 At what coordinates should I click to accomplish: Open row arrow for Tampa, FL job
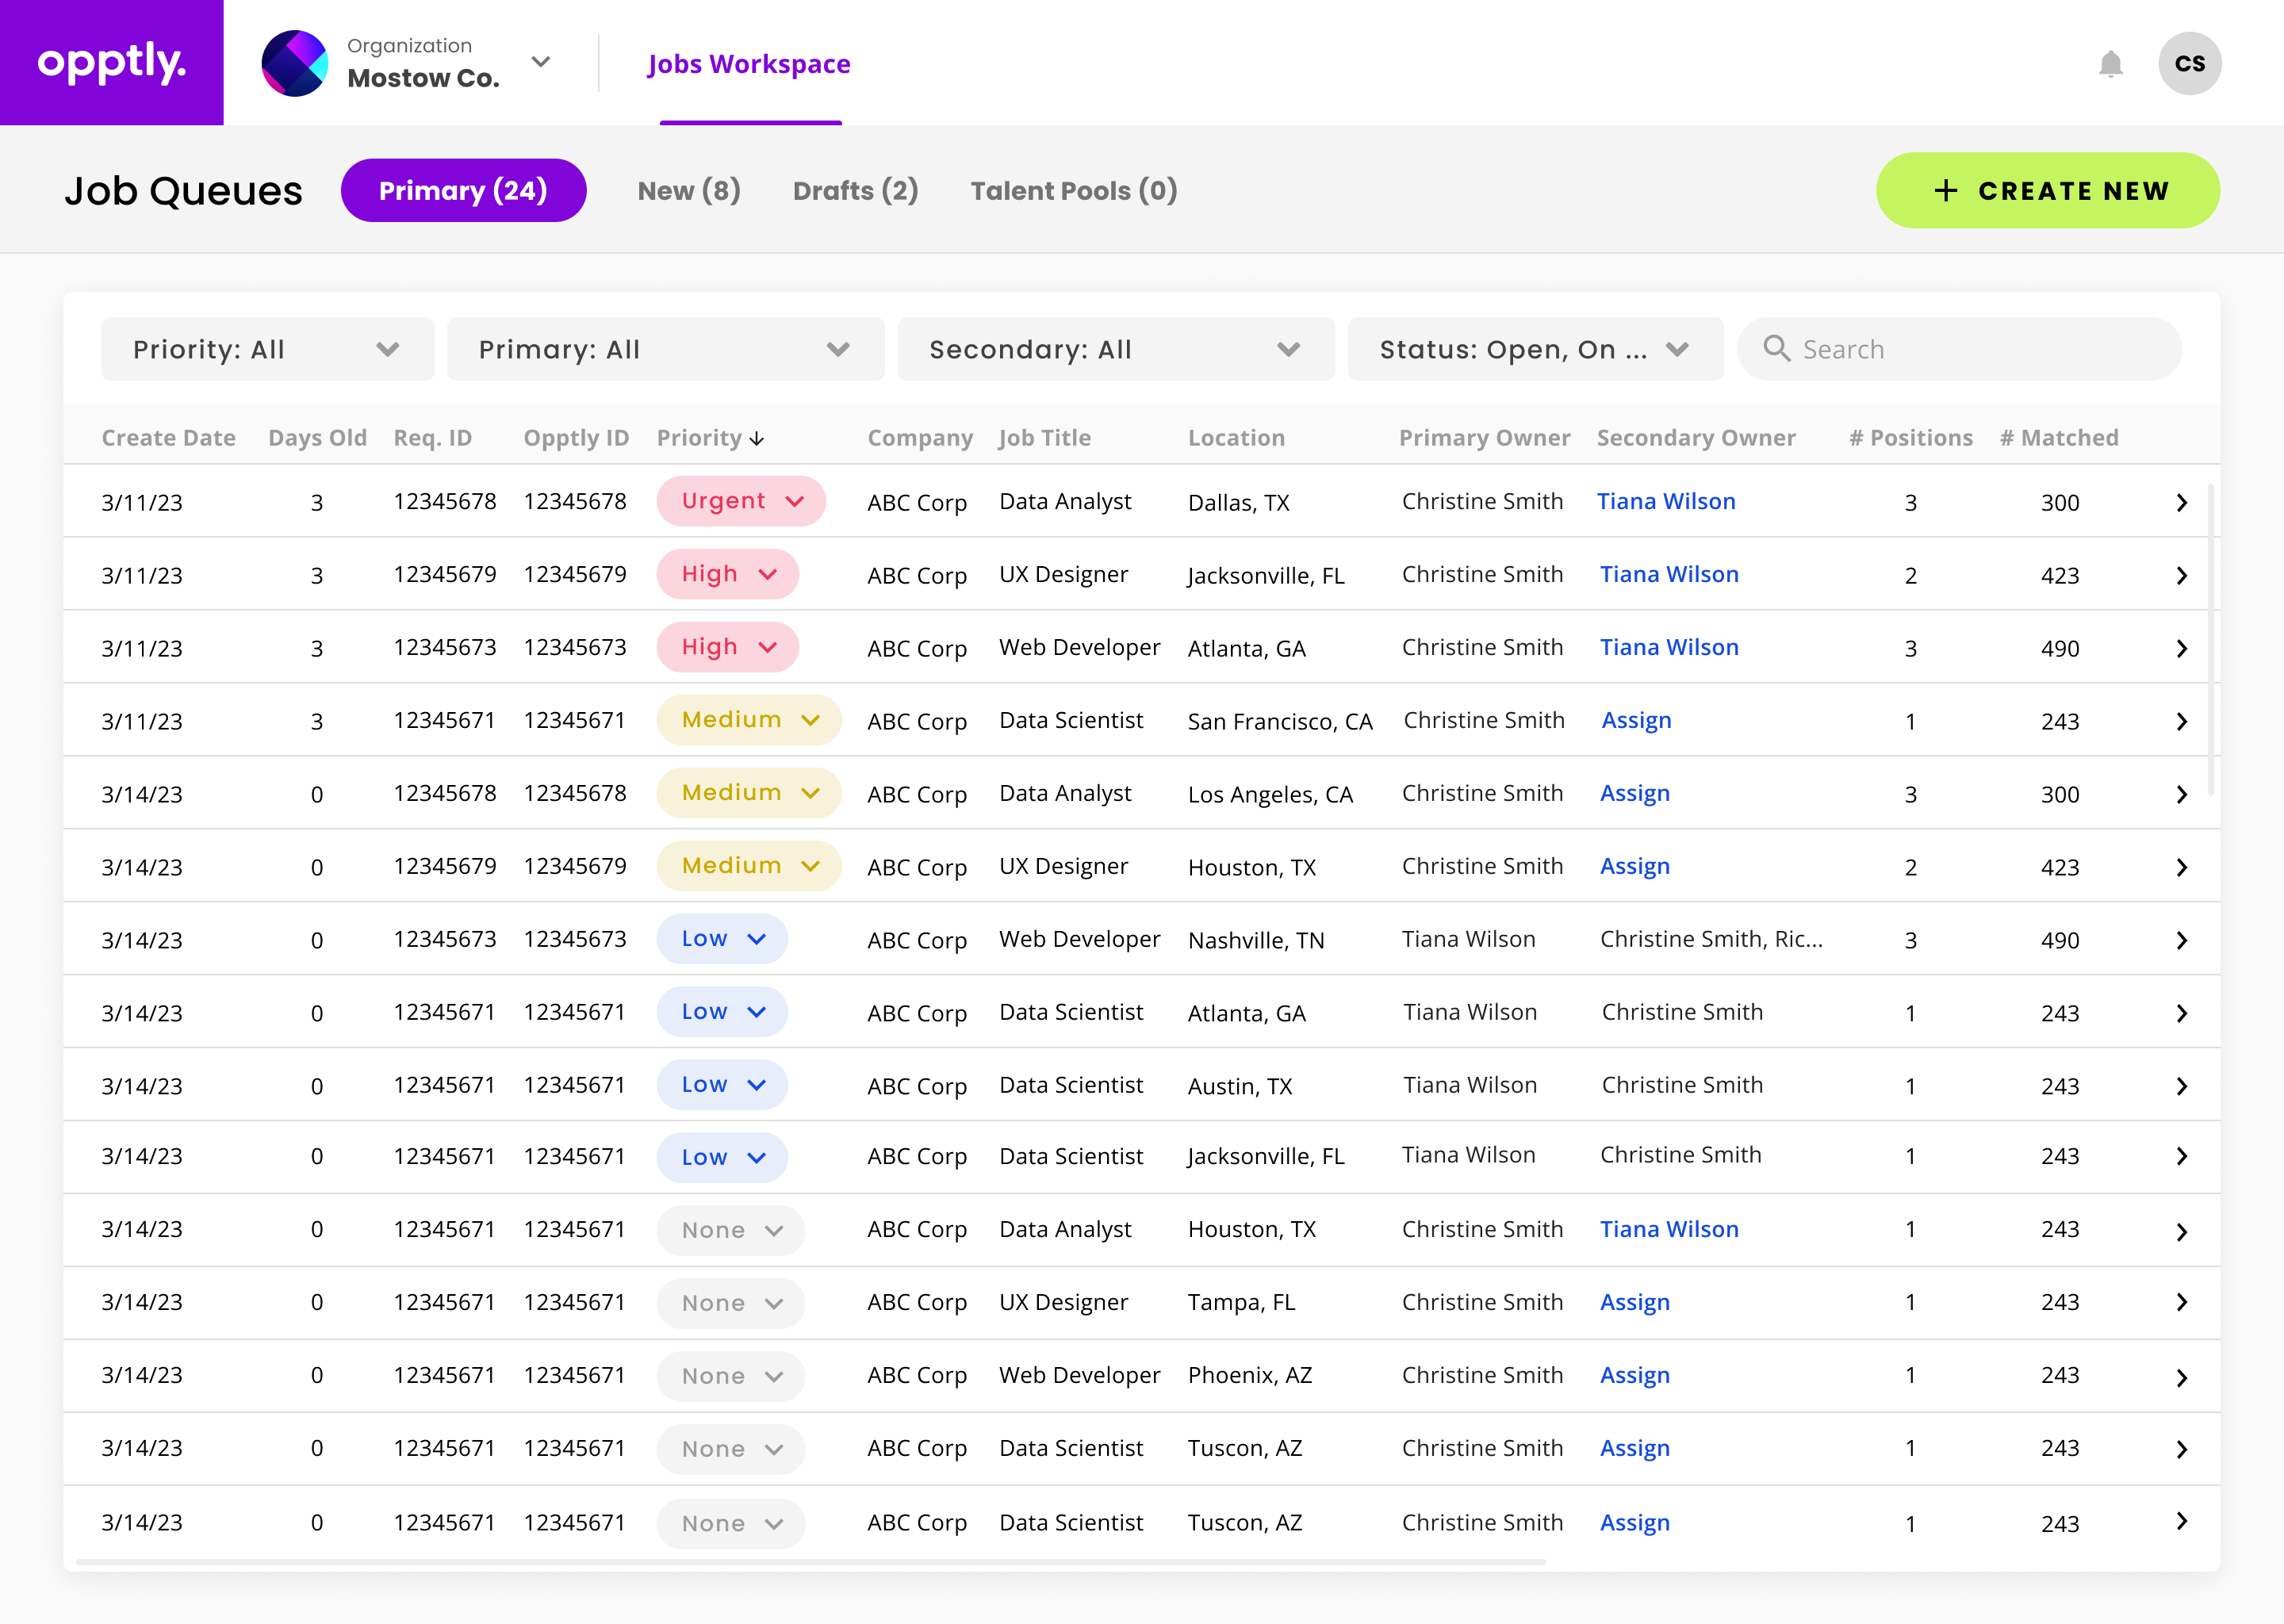click(x=2181, y=1303)
